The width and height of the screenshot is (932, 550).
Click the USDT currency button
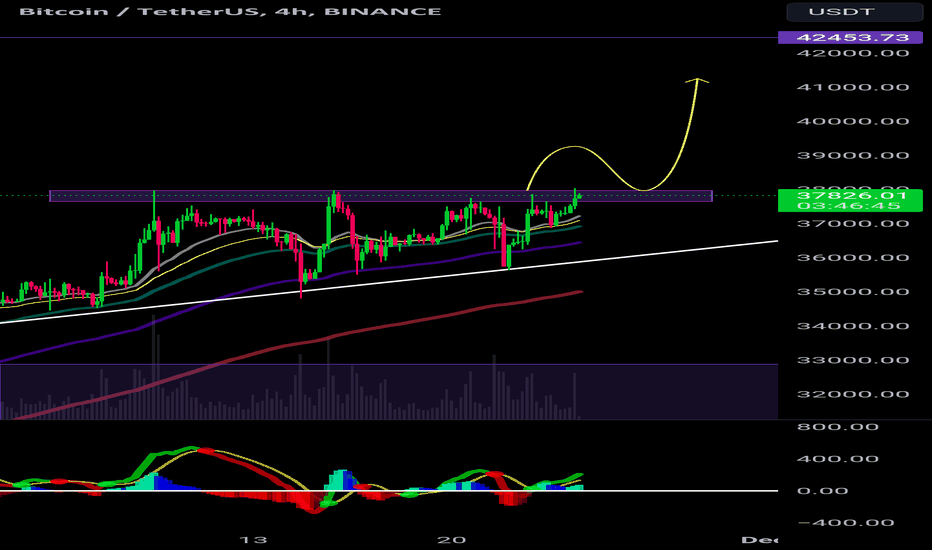(x=854, y=12)
